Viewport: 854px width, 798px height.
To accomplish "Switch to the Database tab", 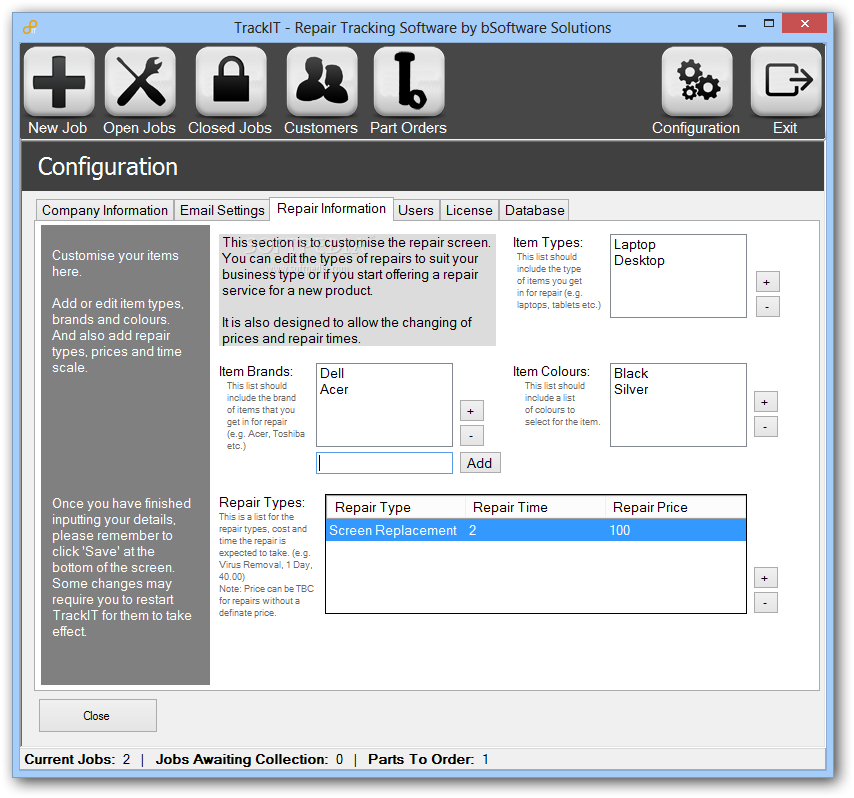I will (x=534, y=210).
